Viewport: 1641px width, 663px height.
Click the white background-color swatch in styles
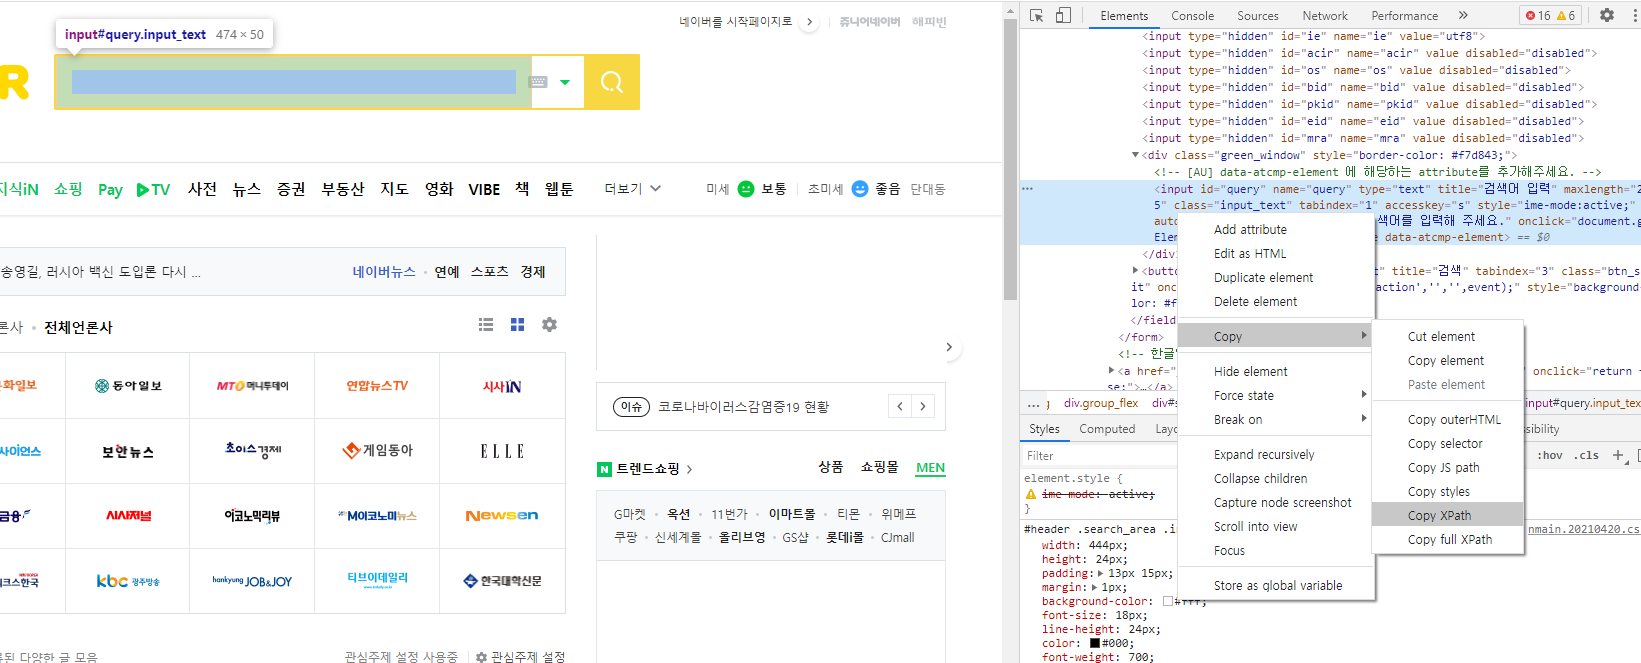1167,601
